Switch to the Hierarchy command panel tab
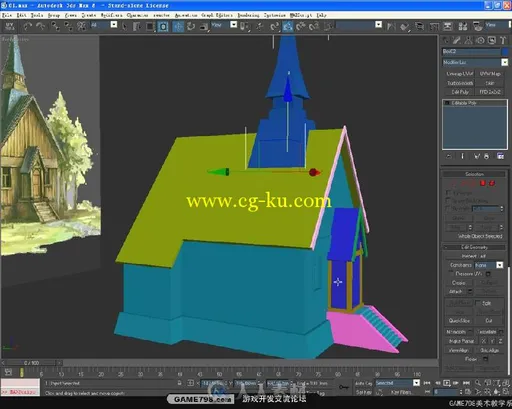 (x=468, y=41)
